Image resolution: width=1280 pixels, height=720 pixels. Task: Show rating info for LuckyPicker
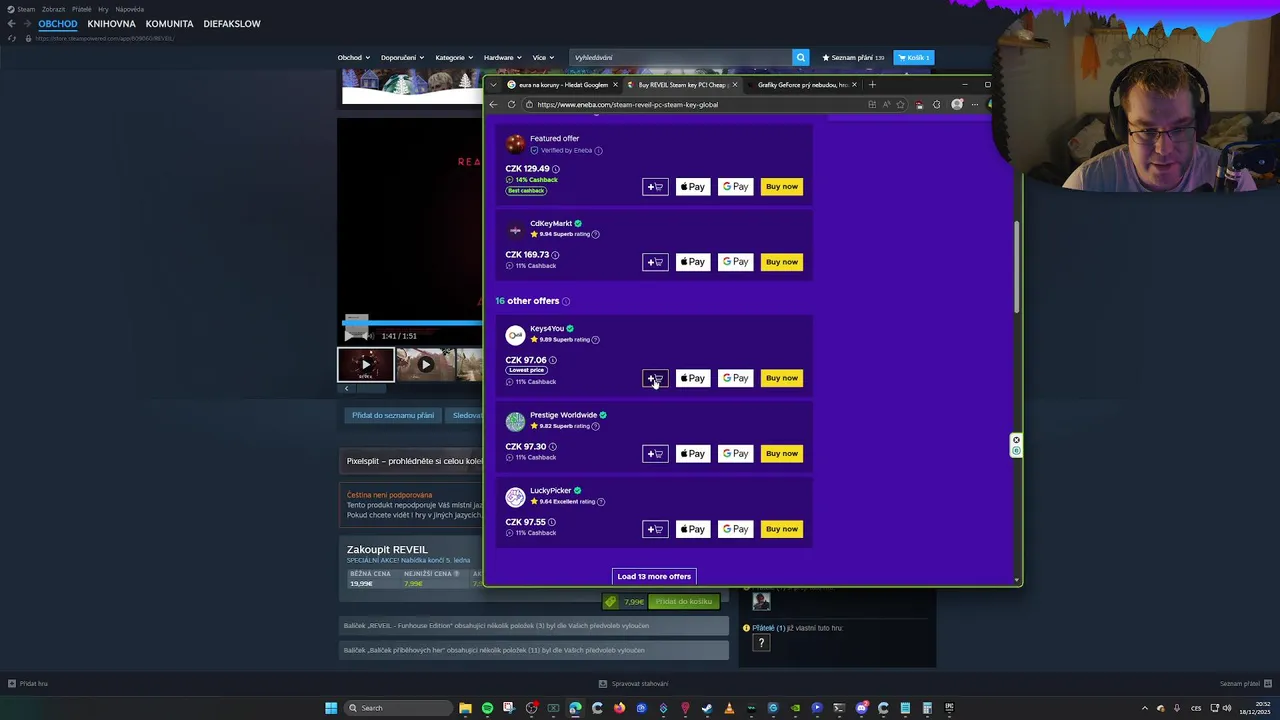pos(601,501)
